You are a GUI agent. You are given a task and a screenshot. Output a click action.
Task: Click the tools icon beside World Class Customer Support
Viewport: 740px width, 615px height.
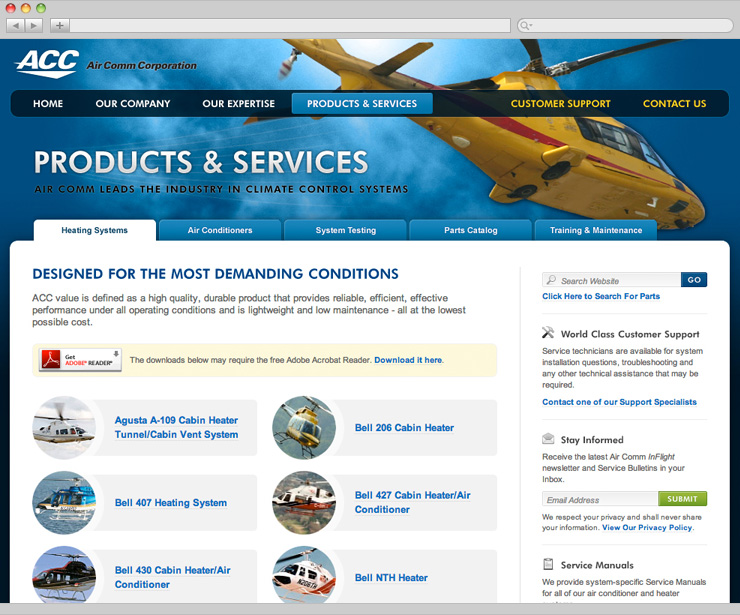tap(548, 333)
